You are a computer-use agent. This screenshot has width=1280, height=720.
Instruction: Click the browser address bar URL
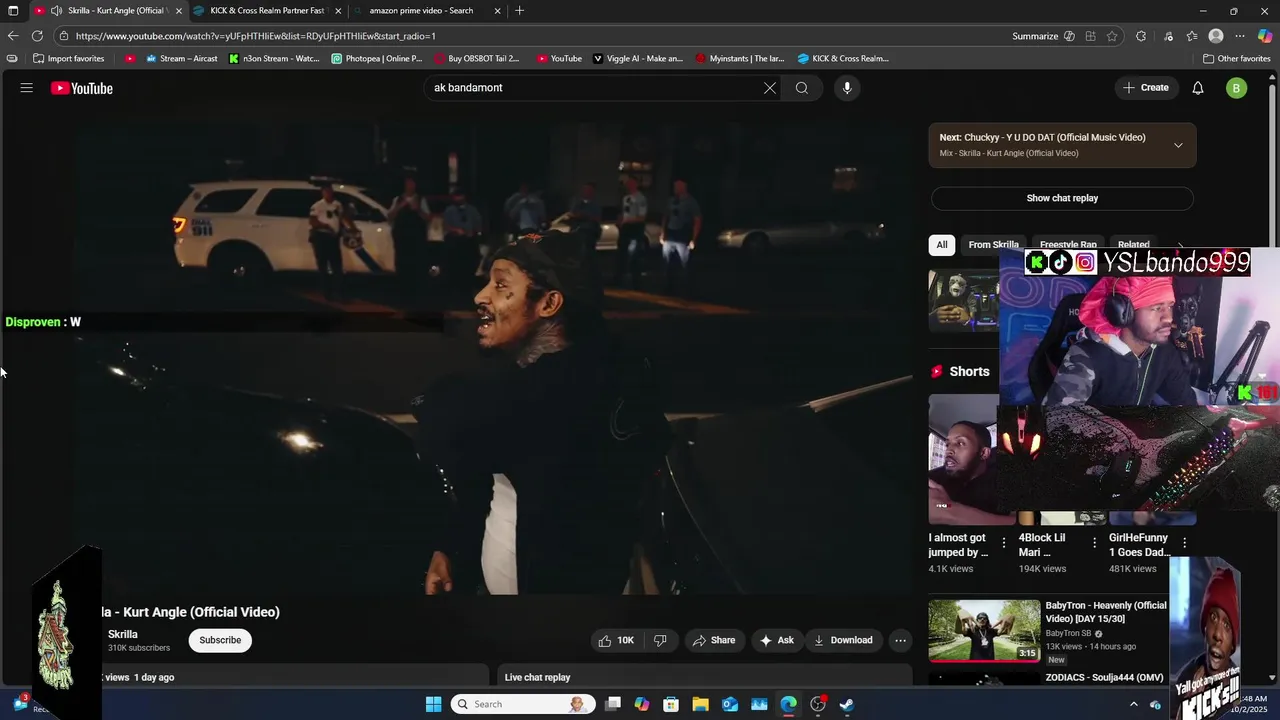255,36
